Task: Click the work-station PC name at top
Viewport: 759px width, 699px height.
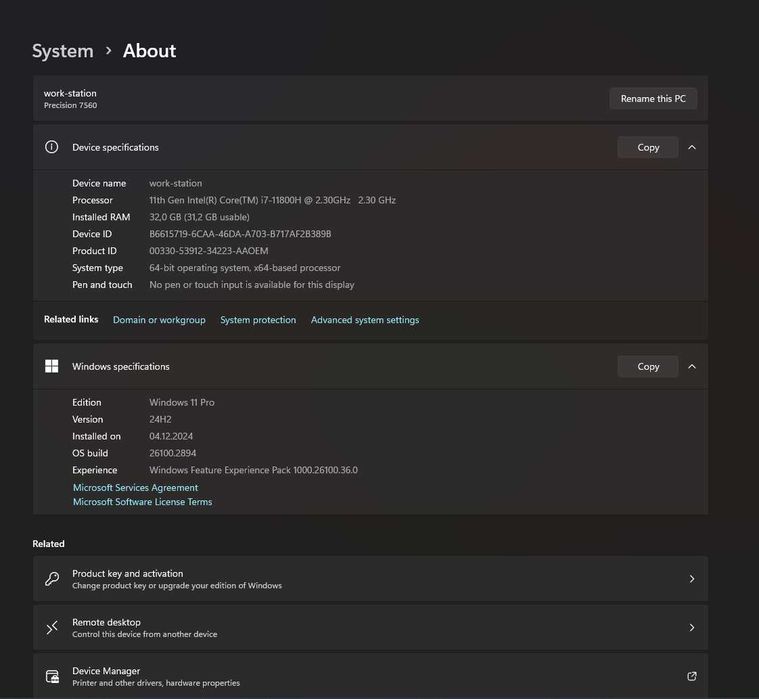Action: (x=70, y=93)
